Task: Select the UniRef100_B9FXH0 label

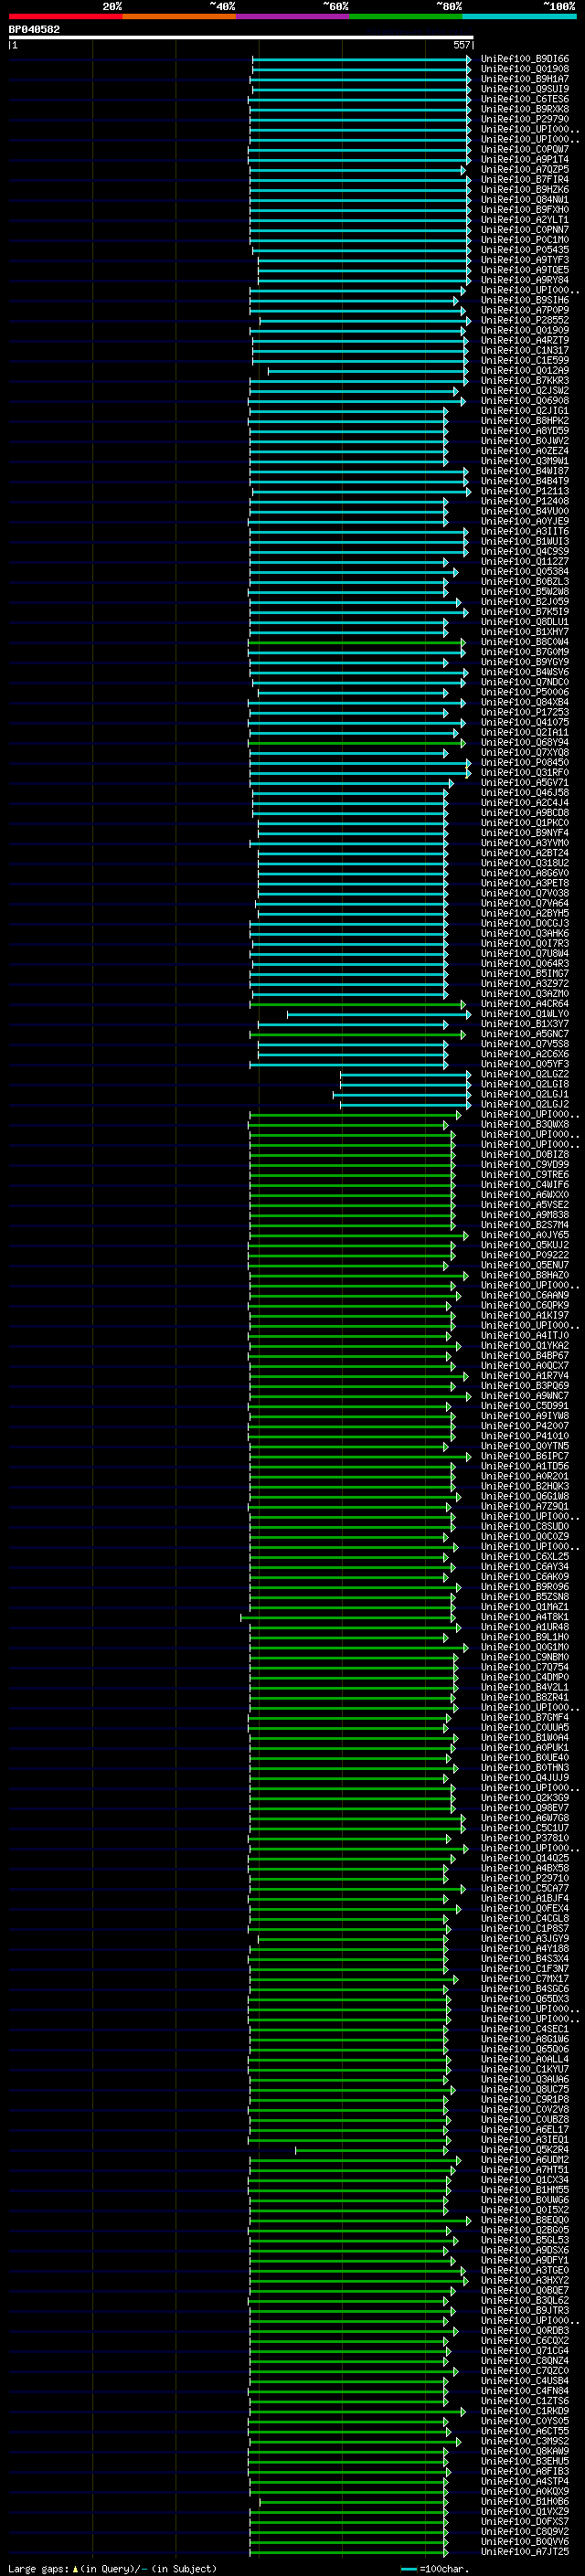Action: coord(525,210)
